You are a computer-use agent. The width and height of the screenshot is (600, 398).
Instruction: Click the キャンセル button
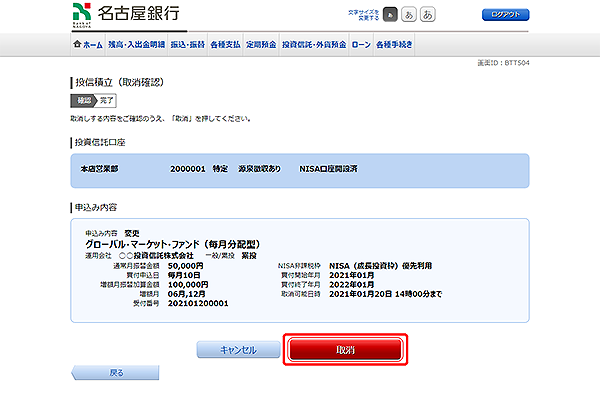238,350
